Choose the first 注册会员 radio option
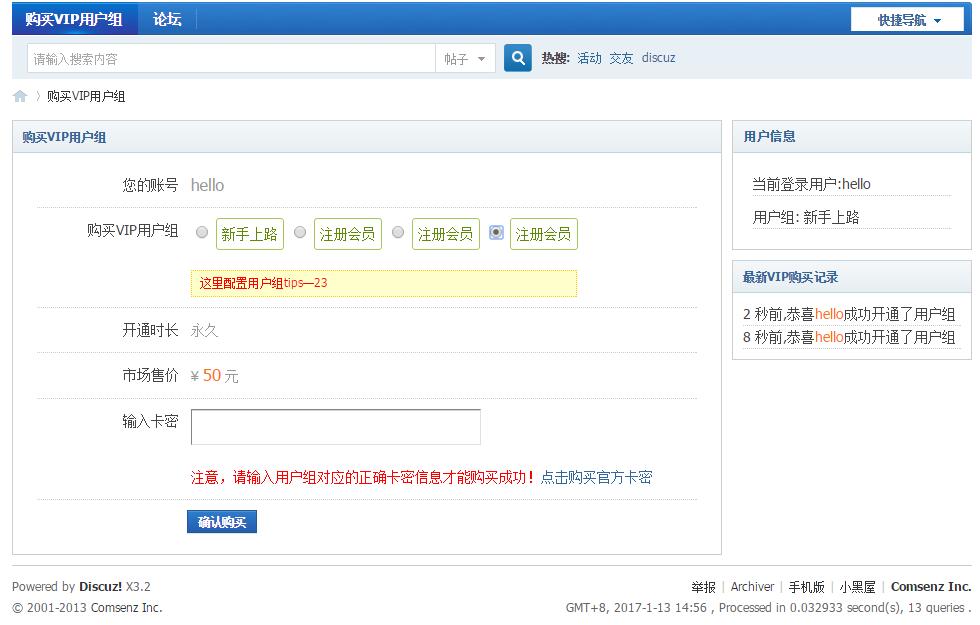Screen dimensions: 980x625 click(x=300, y=233)
